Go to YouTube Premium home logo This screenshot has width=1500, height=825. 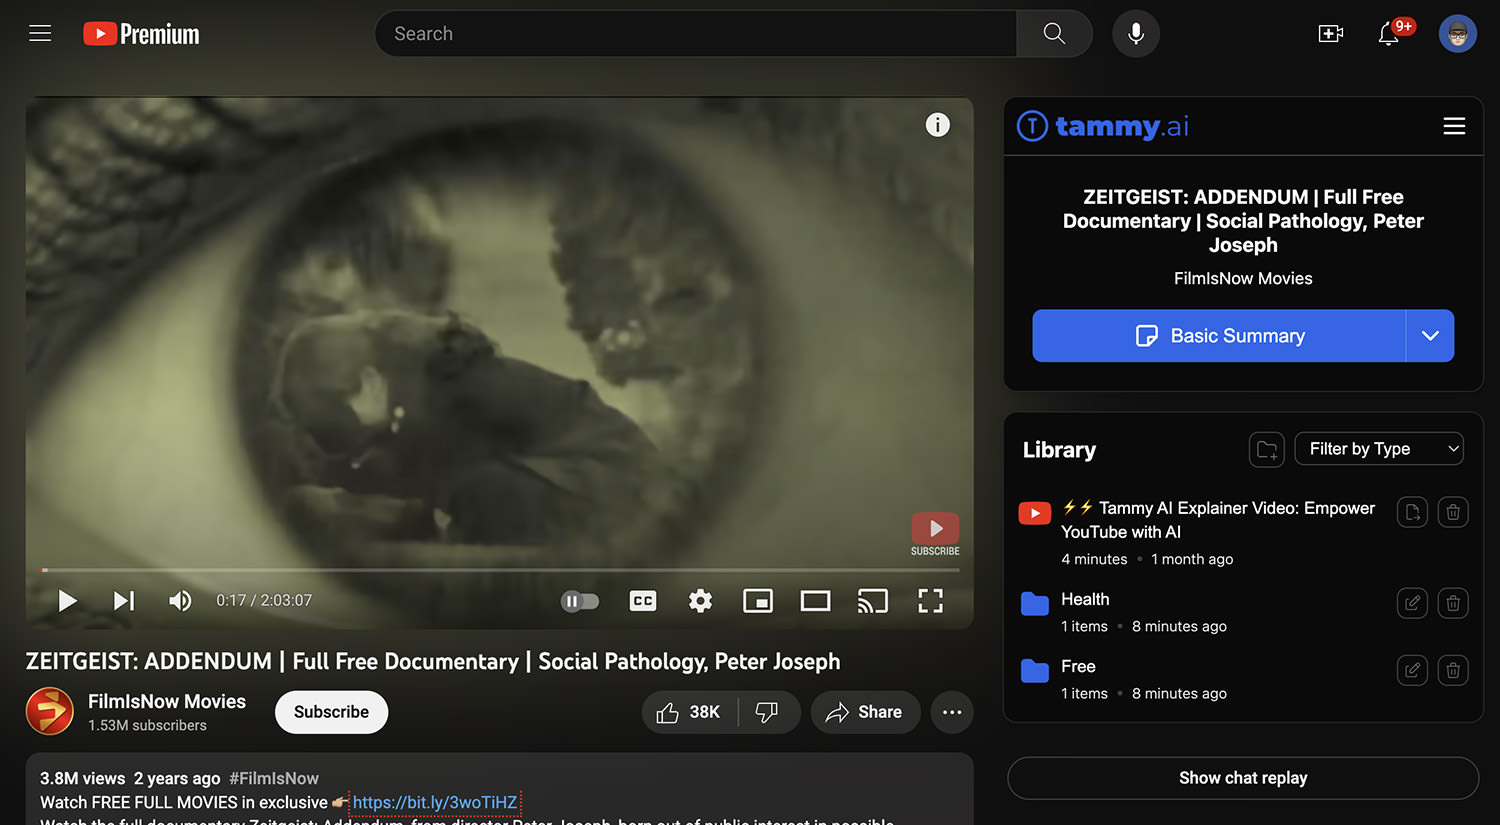pos(141,34)
